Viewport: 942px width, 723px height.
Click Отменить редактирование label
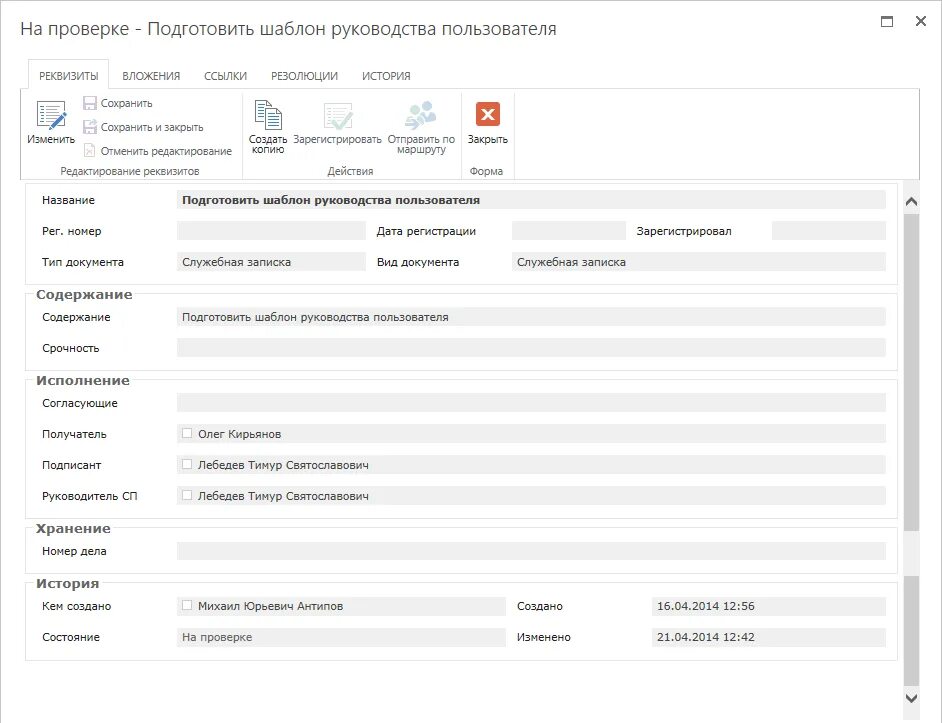[166, 151]
